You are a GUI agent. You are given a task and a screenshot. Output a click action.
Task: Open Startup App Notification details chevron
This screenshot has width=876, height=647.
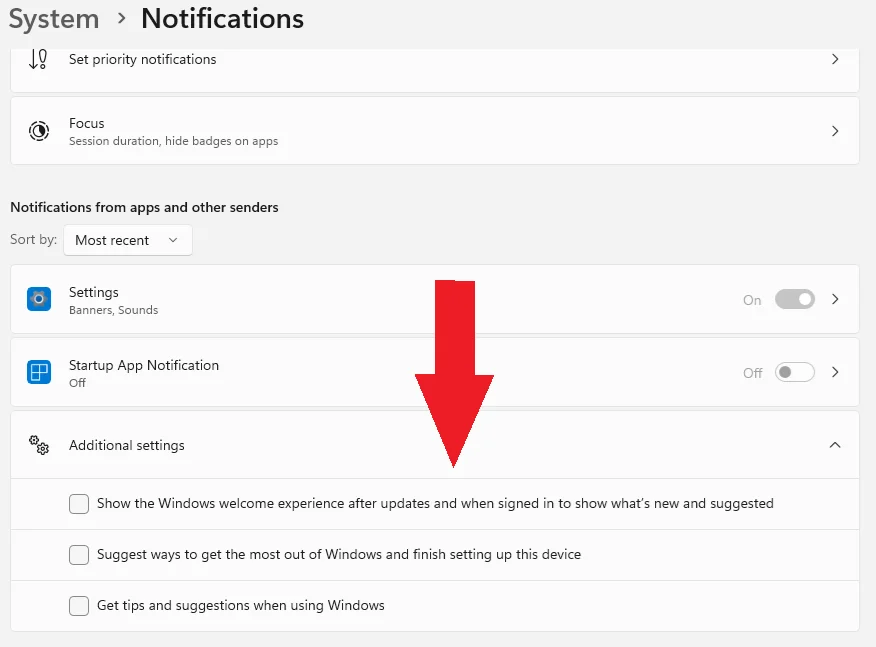pos(835,372)
